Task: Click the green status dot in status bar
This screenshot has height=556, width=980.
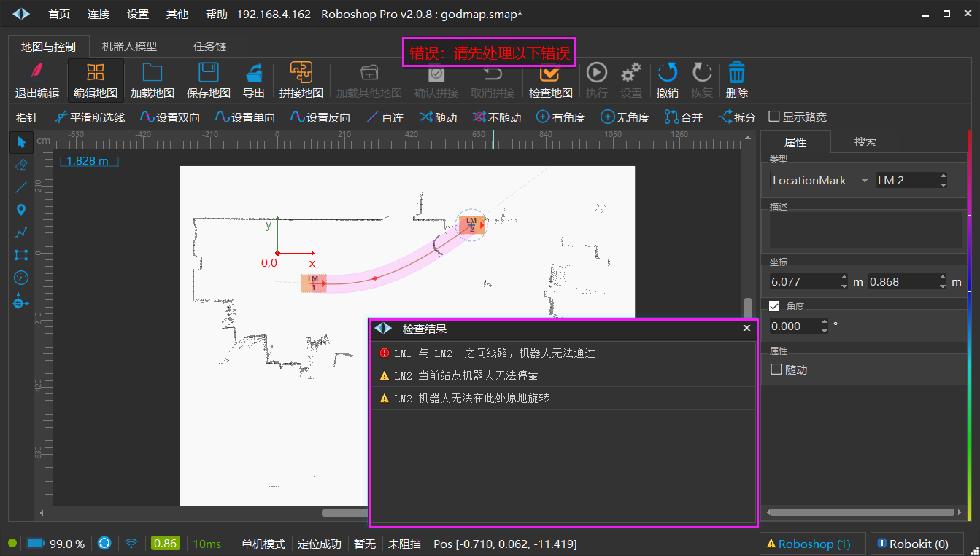Action: [12, 544]
